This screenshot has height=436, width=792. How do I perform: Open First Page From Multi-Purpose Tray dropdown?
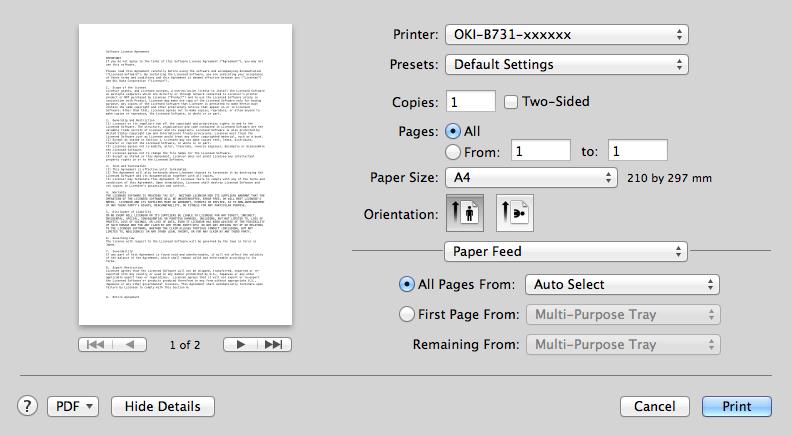tap(623, 314)
